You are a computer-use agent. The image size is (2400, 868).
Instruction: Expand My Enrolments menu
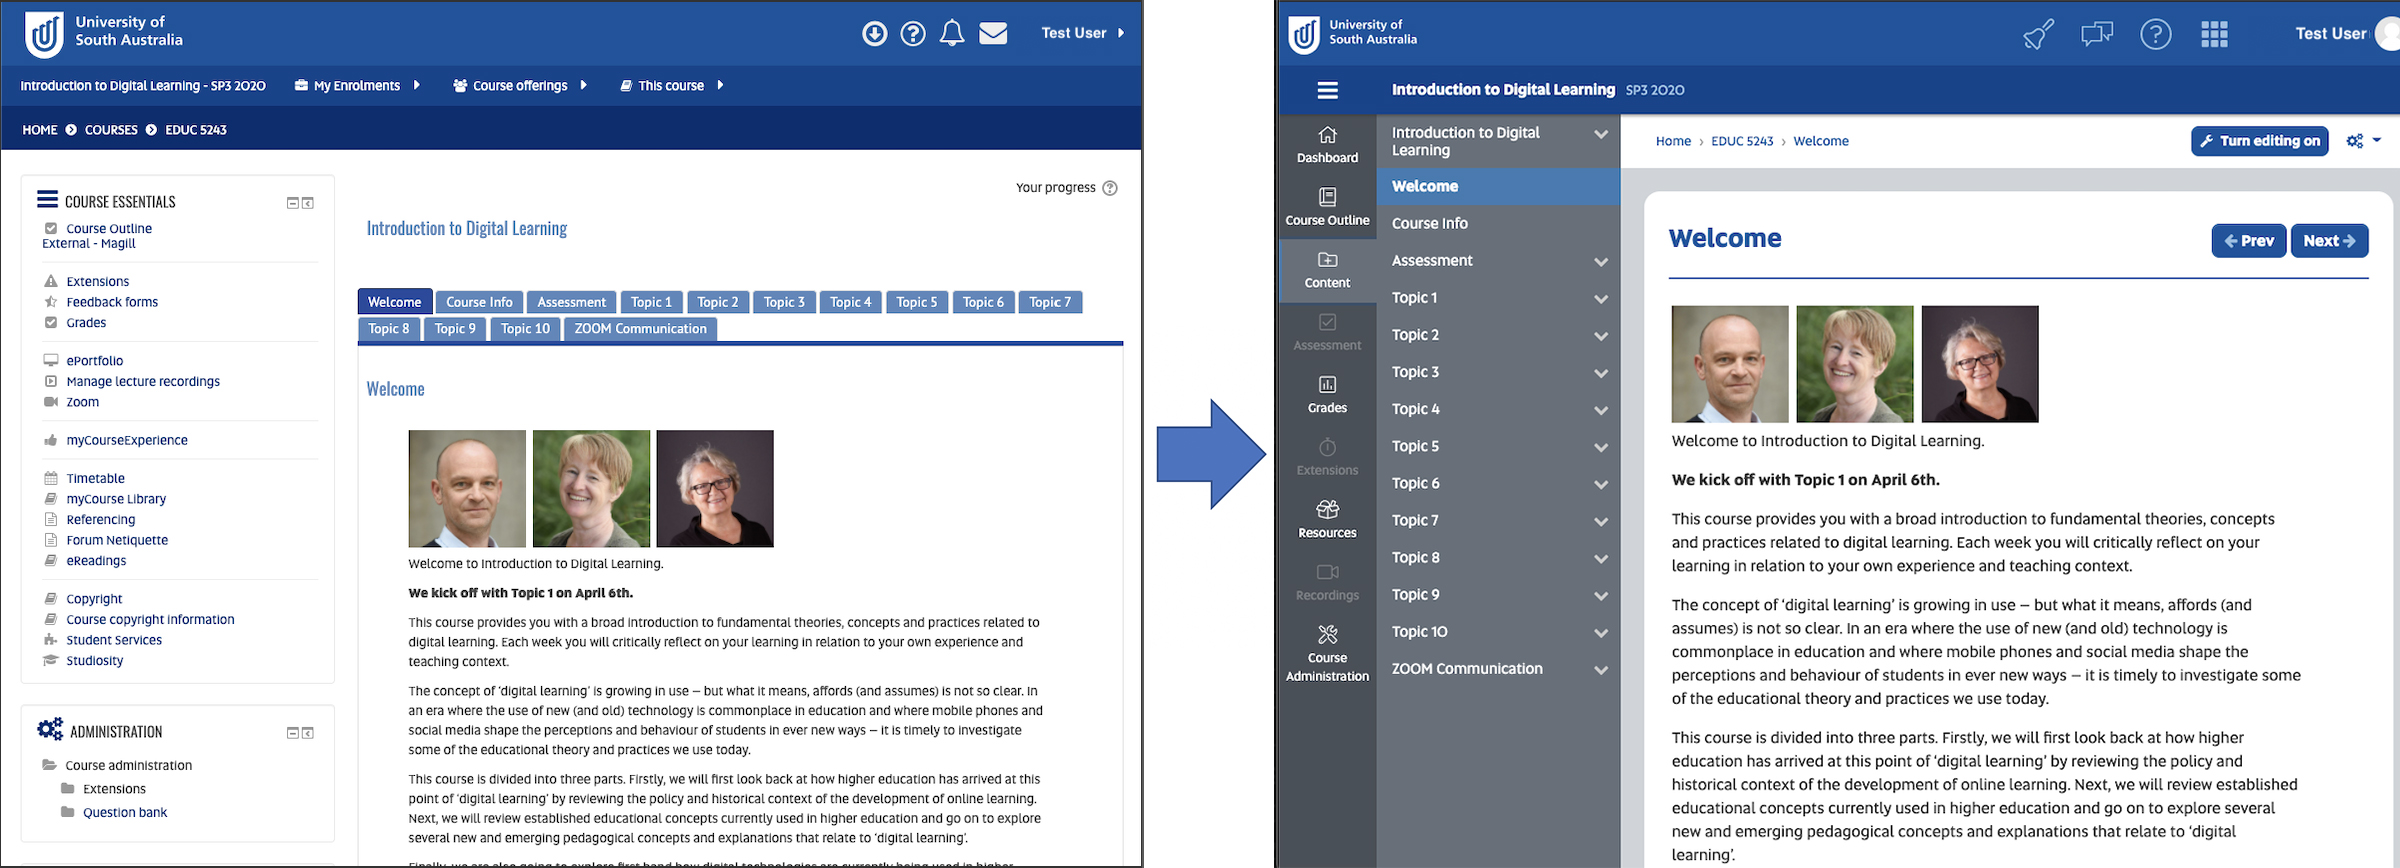[x=357, y=86]
